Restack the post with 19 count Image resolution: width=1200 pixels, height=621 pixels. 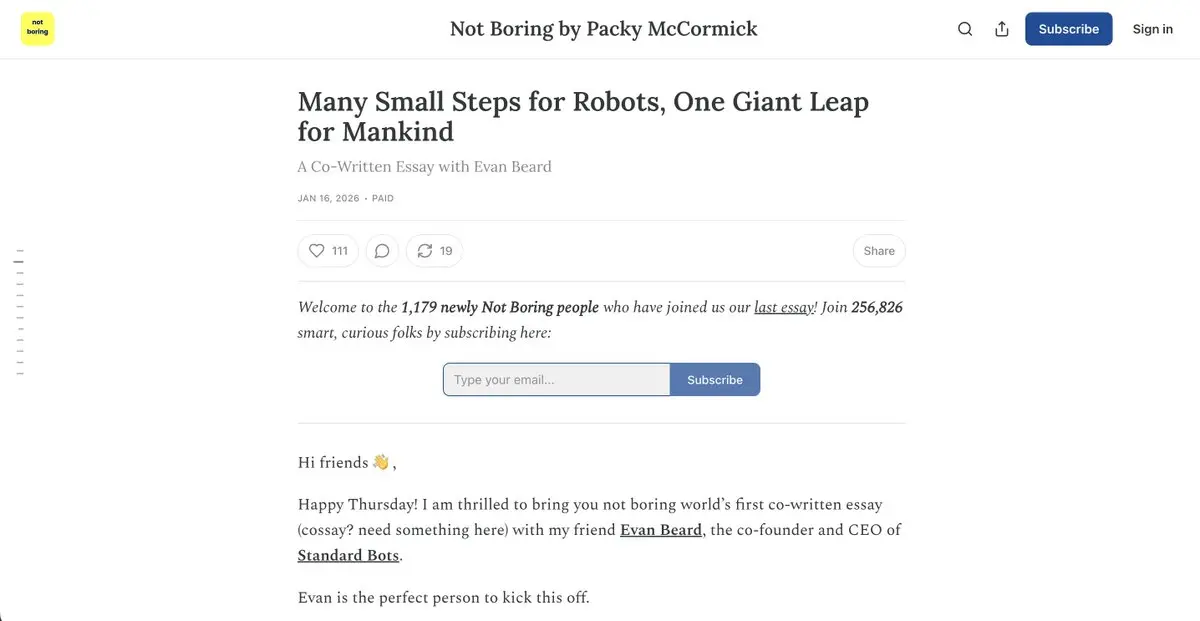(x=434, y=251)
